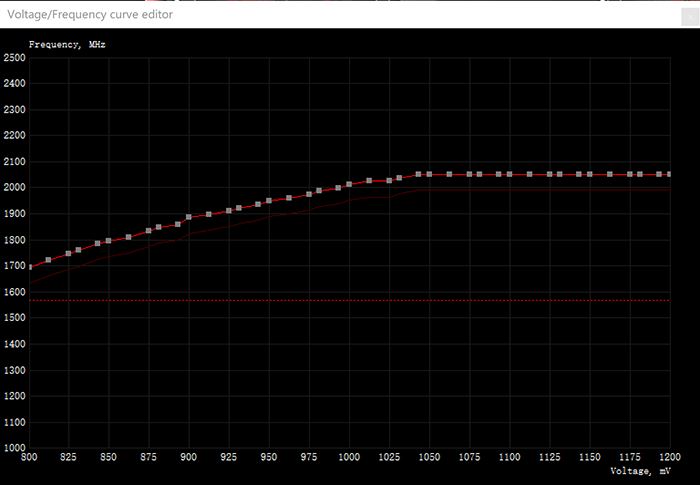Choose the curve point at 975 mV
The image size is (700, 485).
point(308,193)
